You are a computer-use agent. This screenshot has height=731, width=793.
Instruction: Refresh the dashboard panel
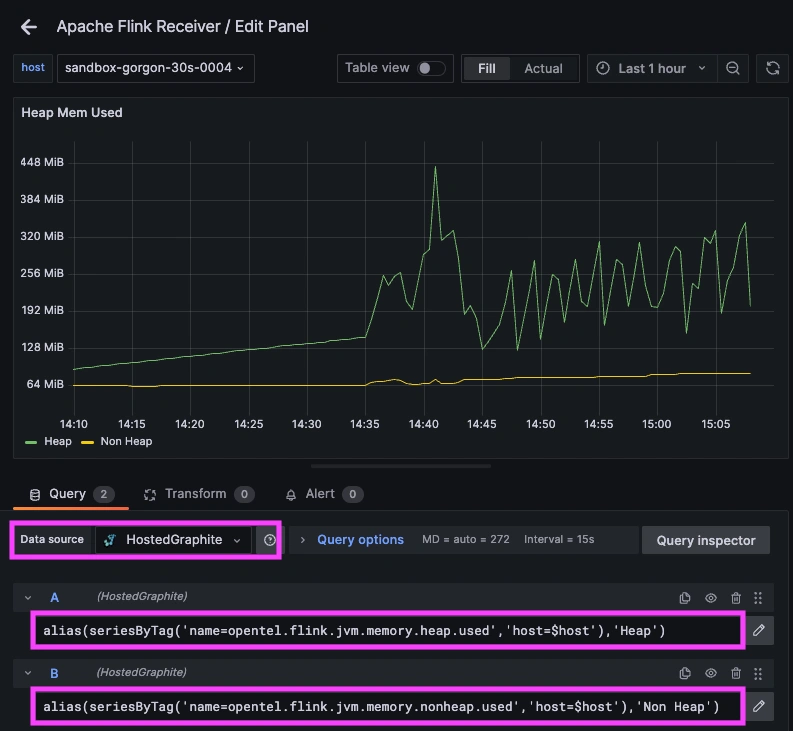click(x=772, y=68)
